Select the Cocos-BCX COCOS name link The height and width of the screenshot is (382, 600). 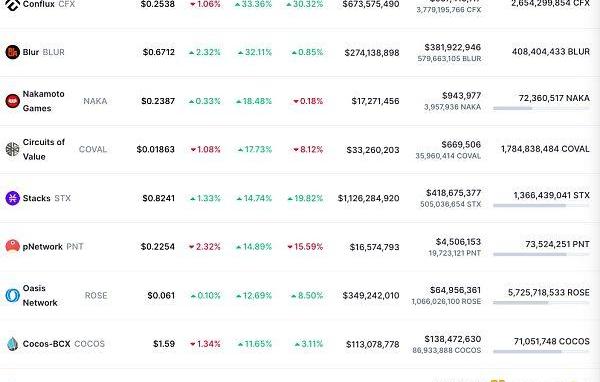tap(64, 344)
